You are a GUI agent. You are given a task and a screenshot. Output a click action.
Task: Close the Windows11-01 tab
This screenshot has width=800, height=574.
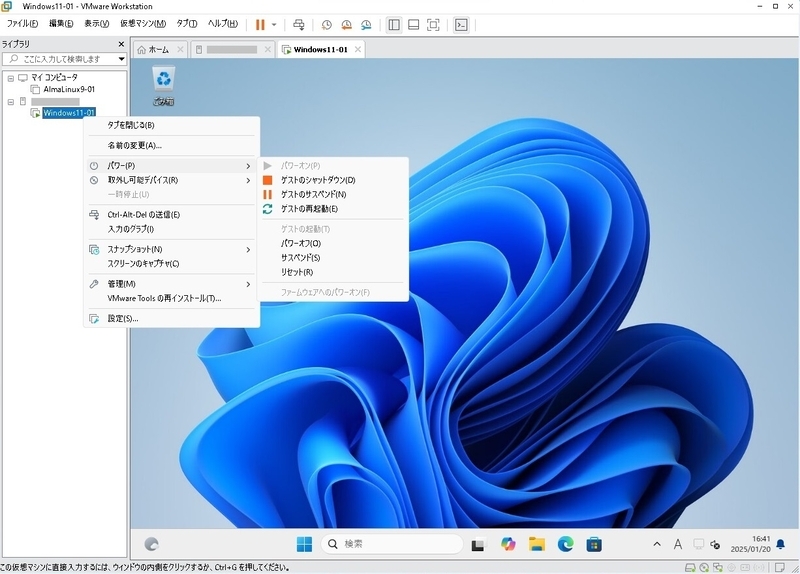coord(358,49)
